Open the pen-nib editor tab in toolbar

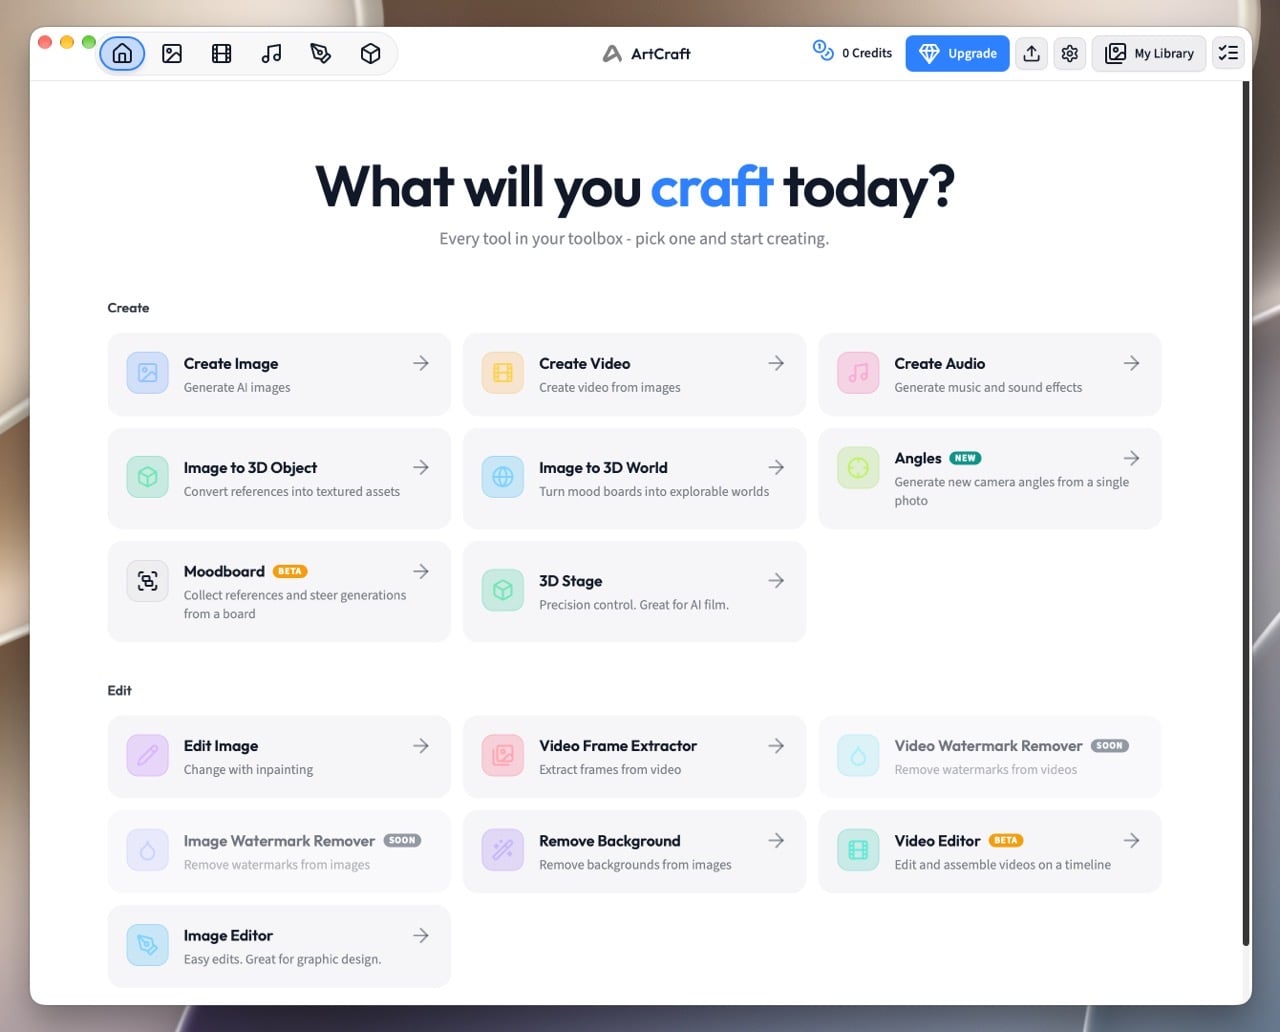pyautogui.click(x=321, y=54)
